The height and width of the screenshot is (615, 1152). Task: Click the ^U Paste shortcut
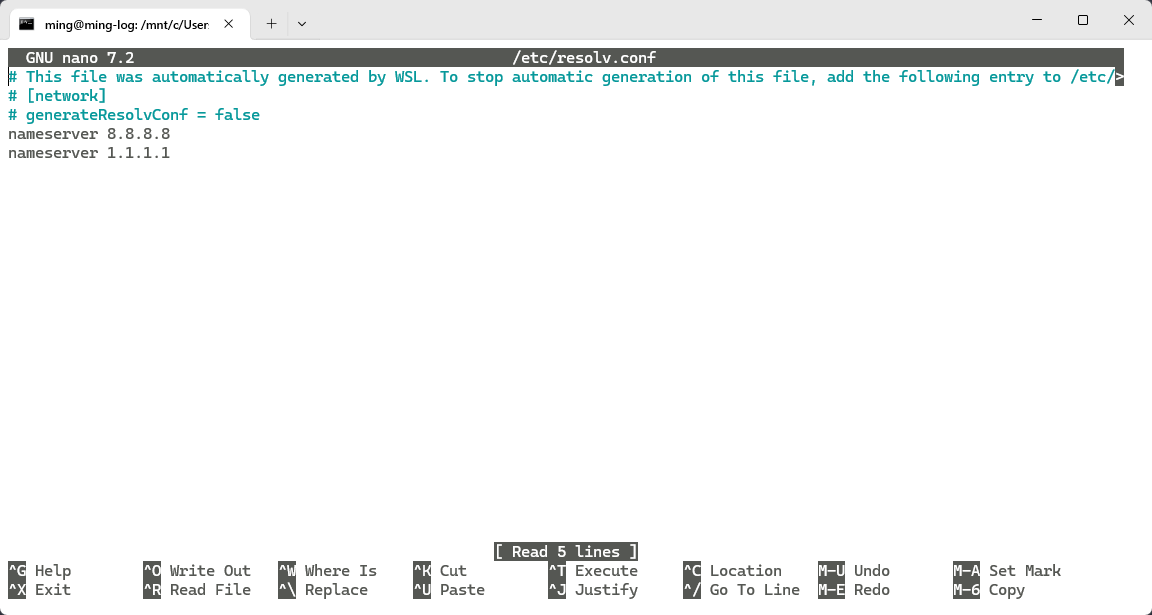(x=449, y=590)
